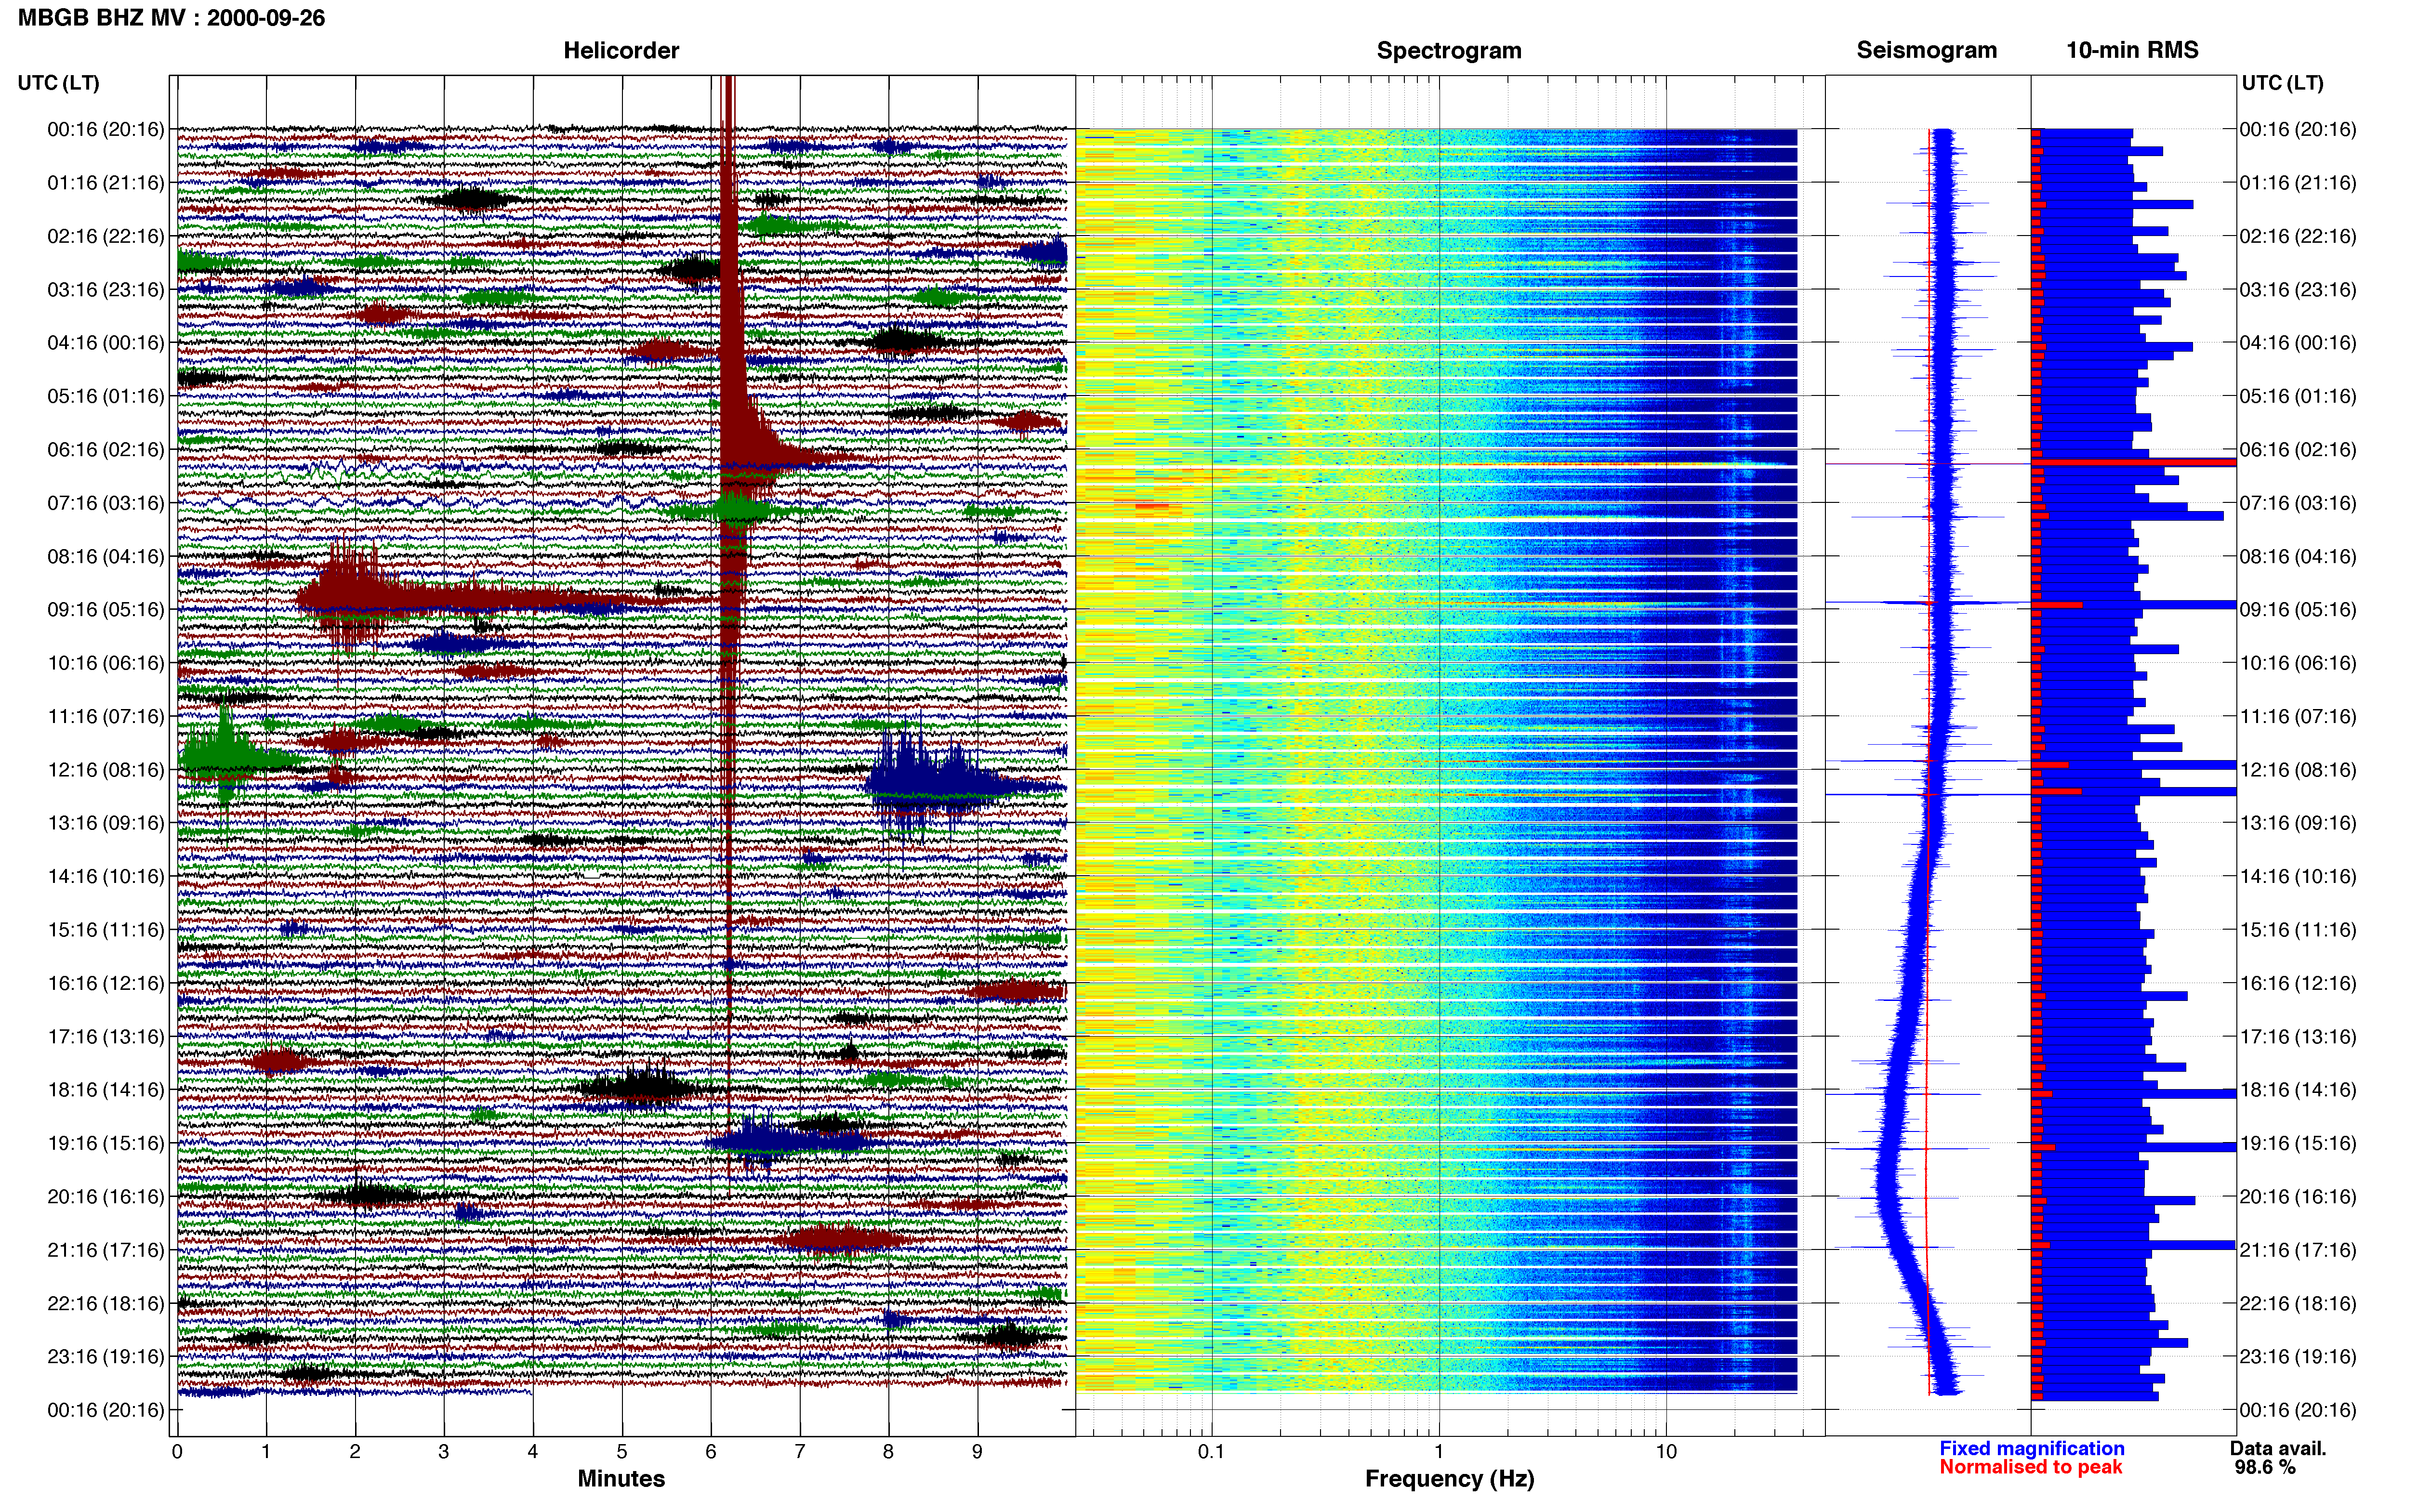Viewport: 2418px width, 1512px height.
Task: Click the 'Minutes' x-axis label
Action: pos(621,1479)
